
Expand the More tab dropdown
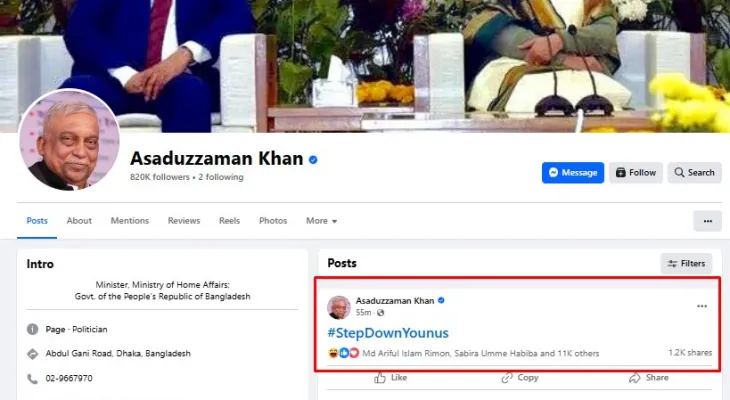point(321,221)
